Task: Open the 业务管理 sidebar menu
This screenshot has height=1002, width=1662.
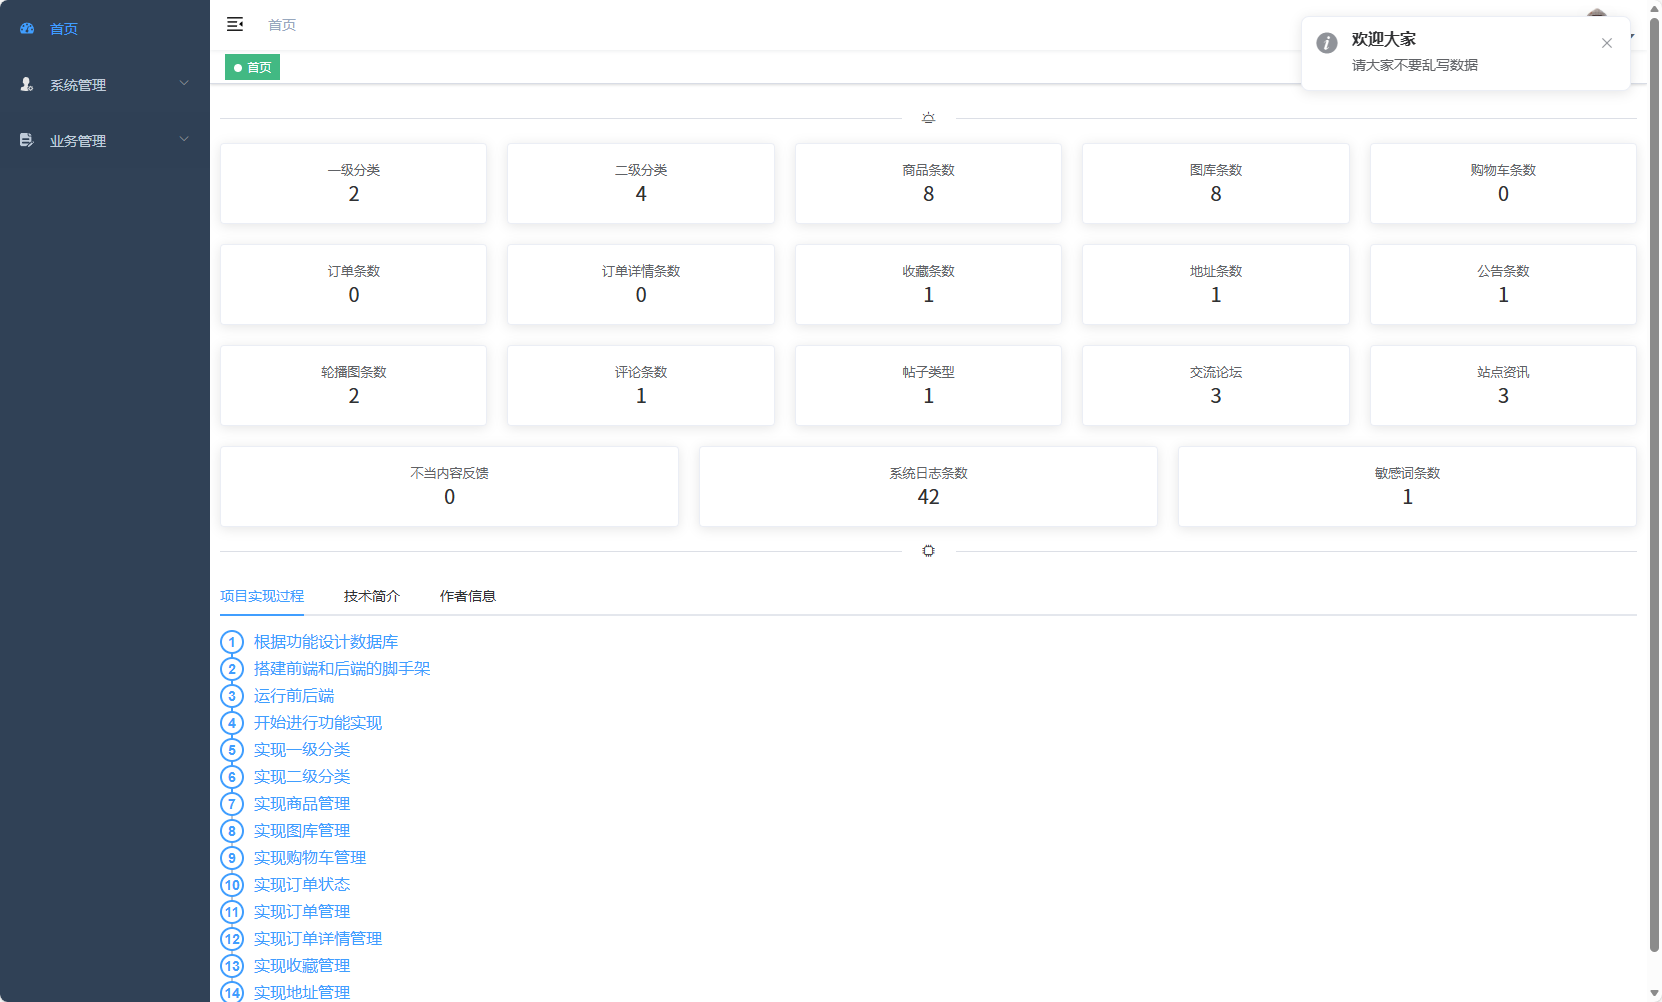Action: (105, 141)
